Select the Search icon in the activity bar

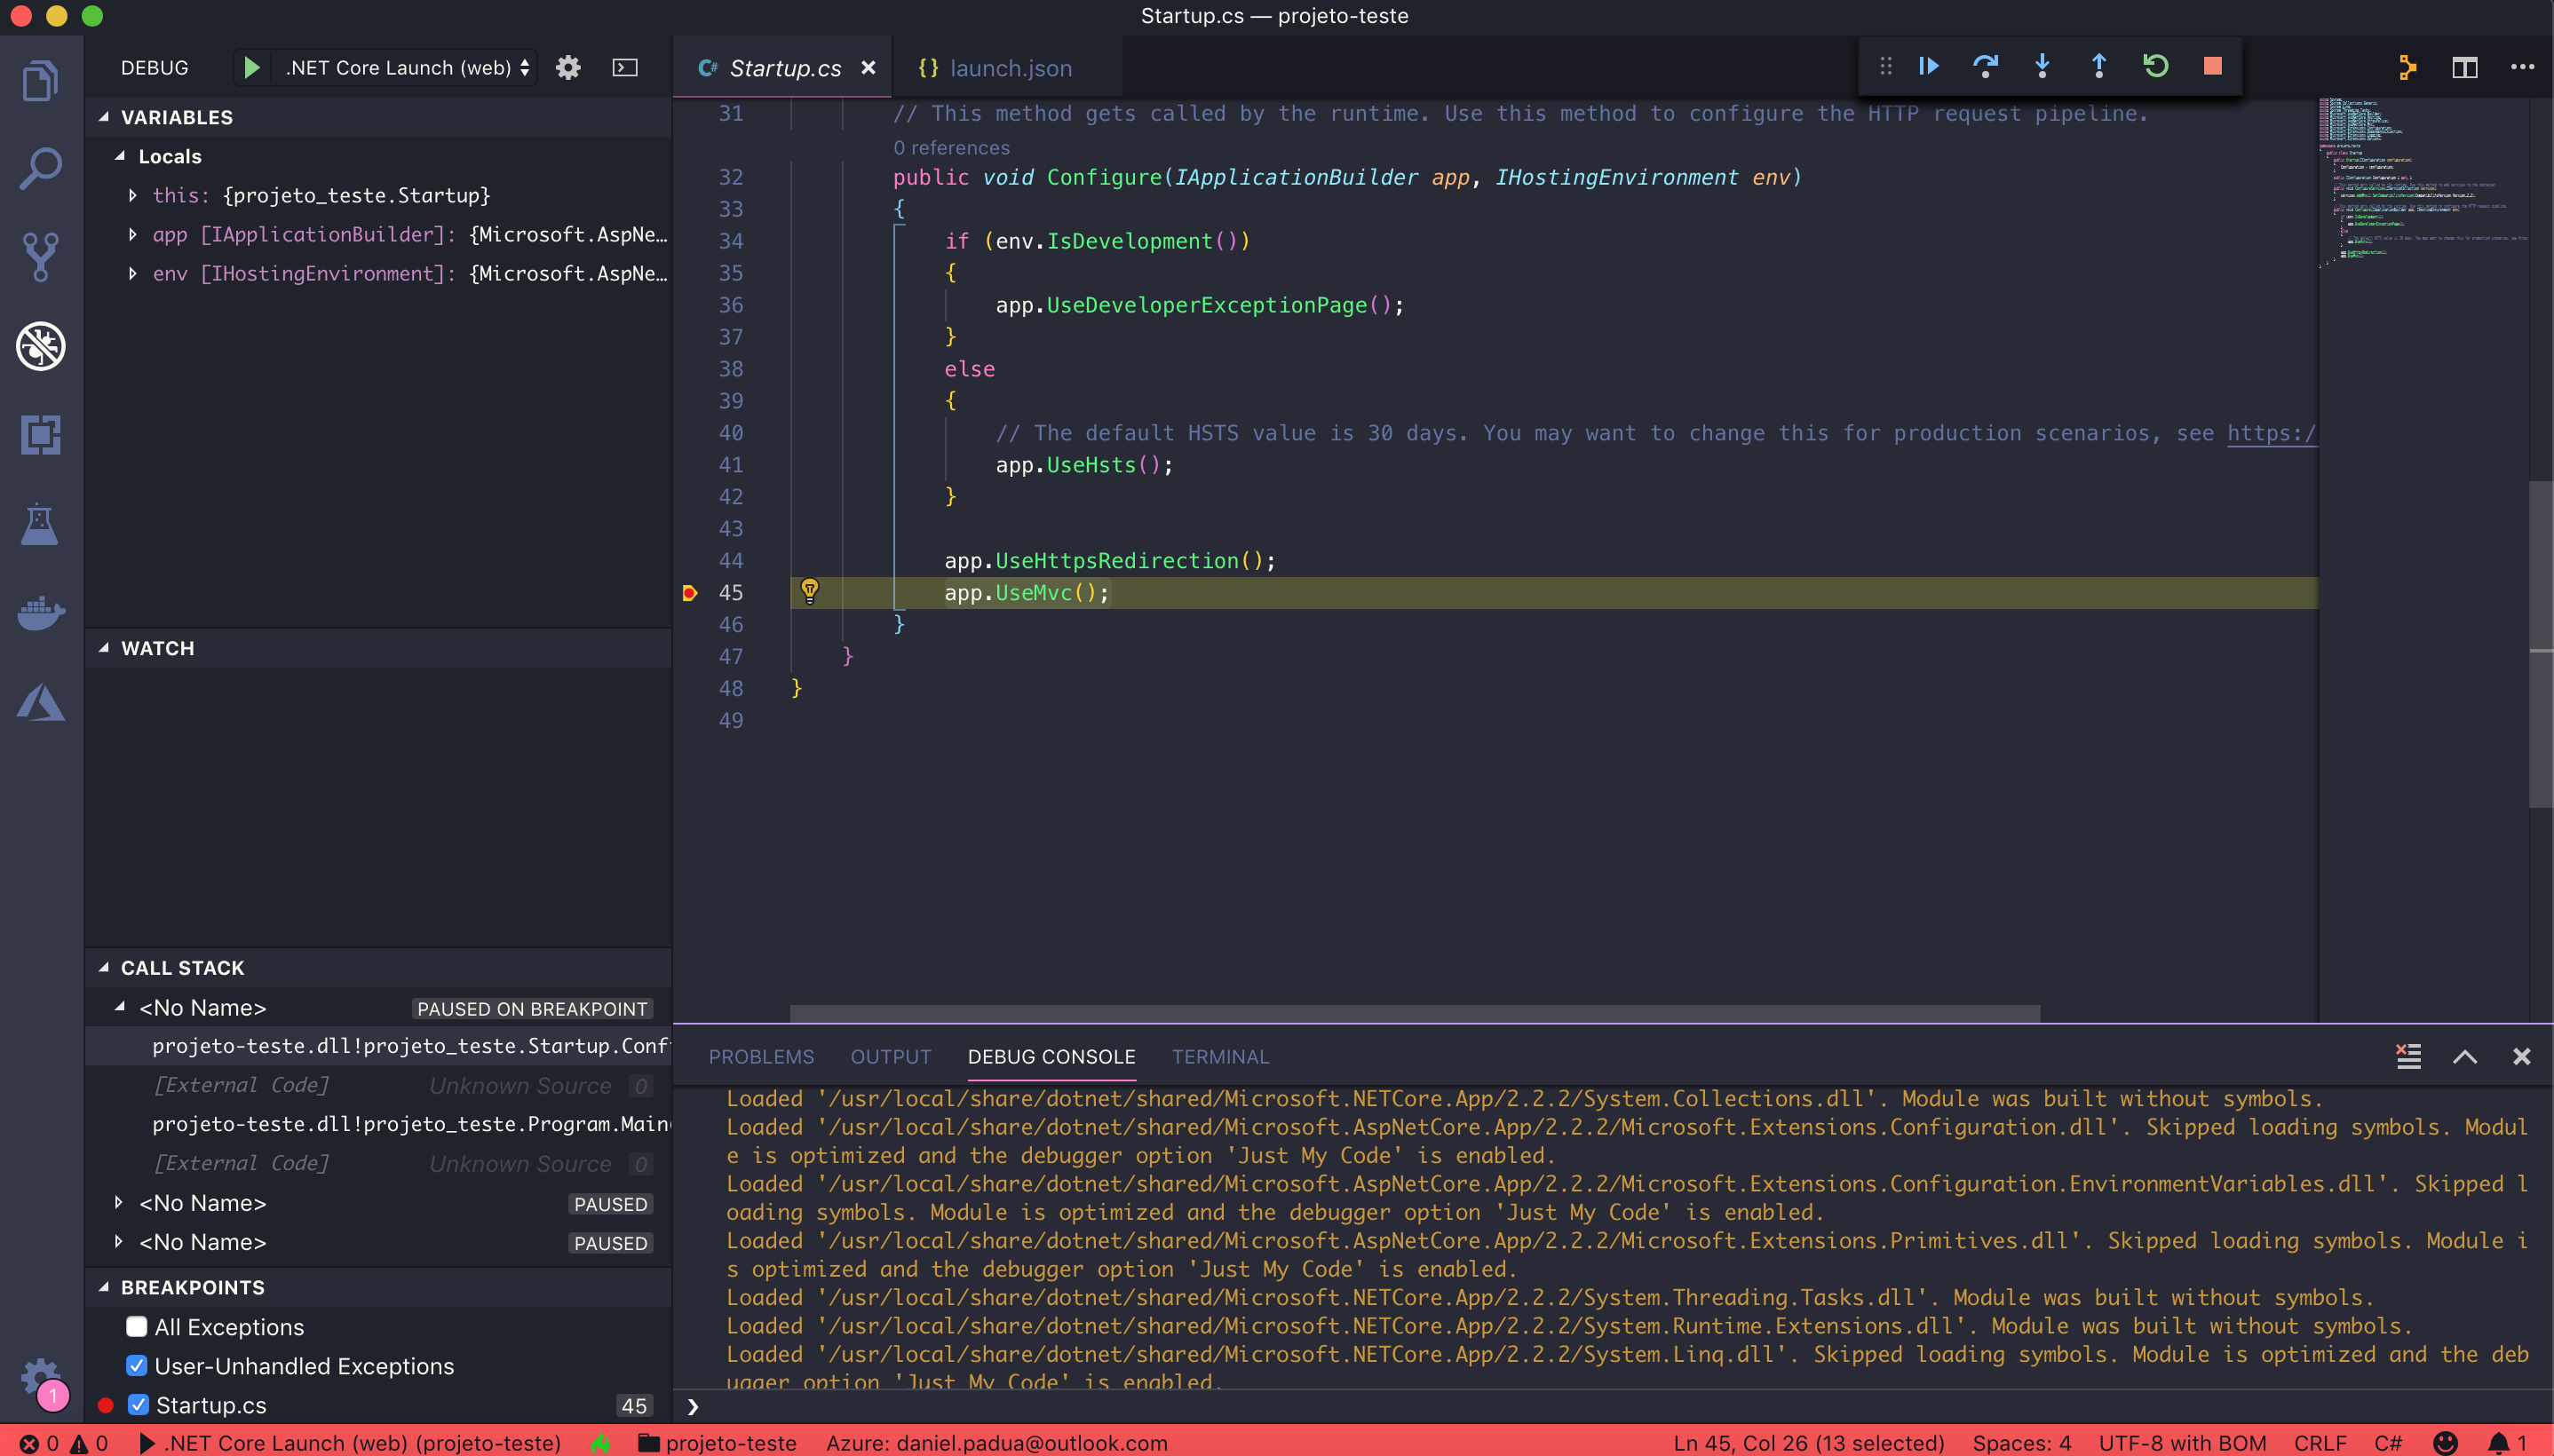pyautogui.click(x=39, y=167)
